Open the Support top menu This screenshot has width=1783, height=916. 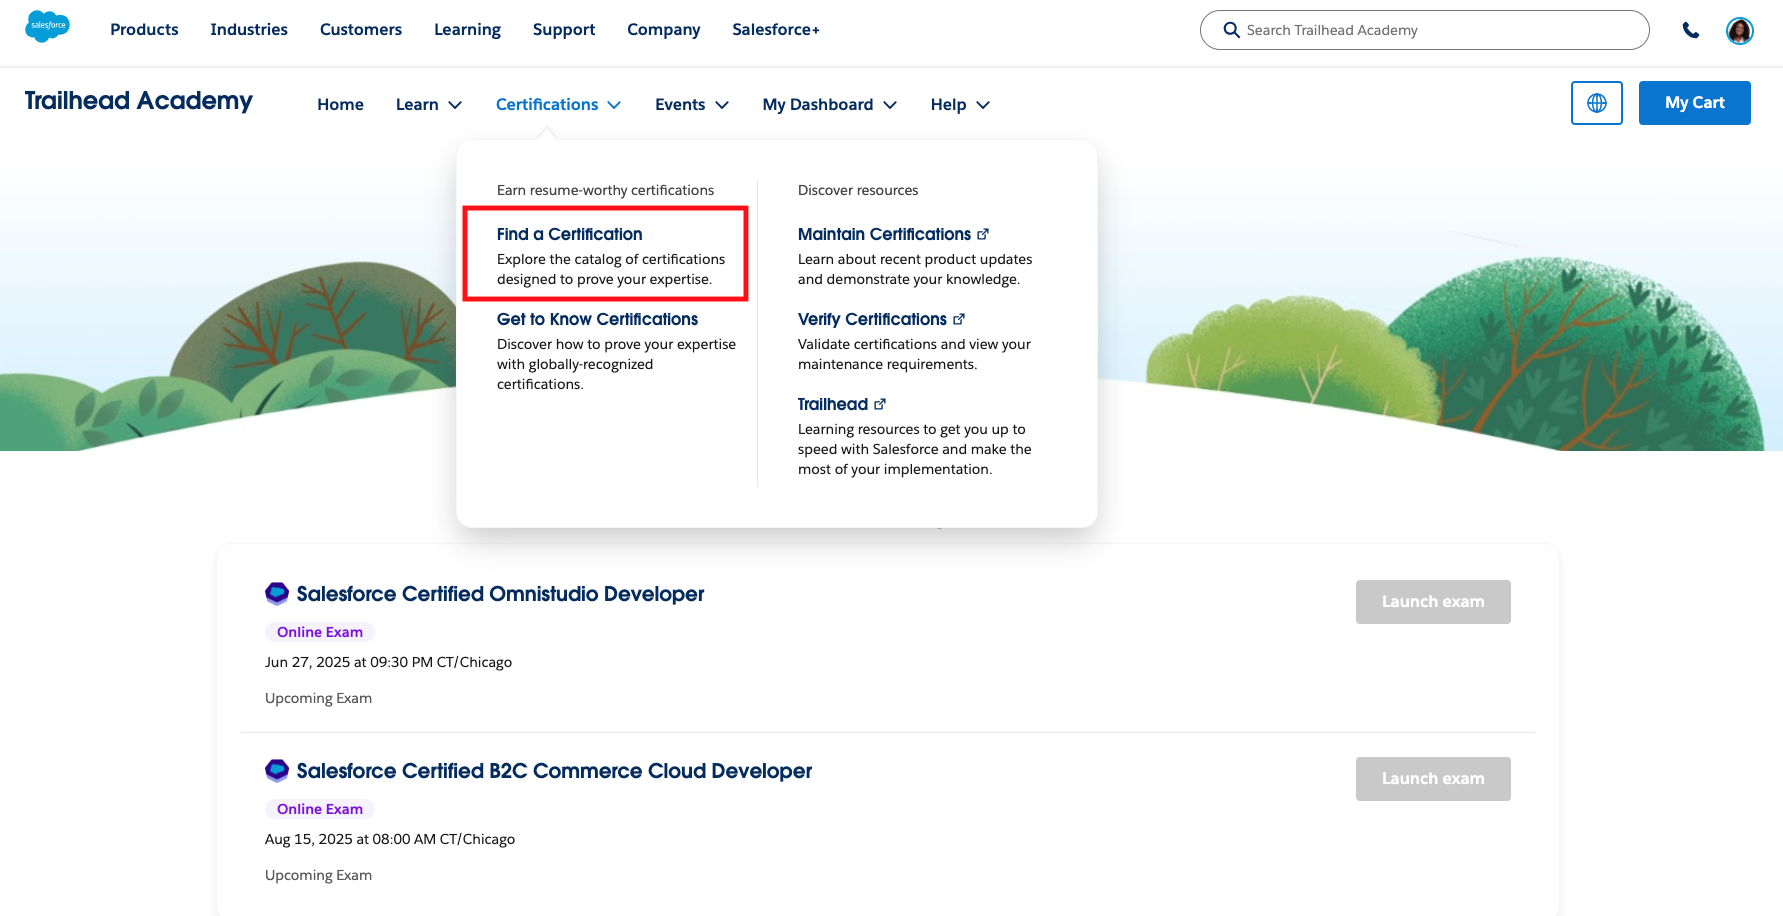[x=564, y=30]
